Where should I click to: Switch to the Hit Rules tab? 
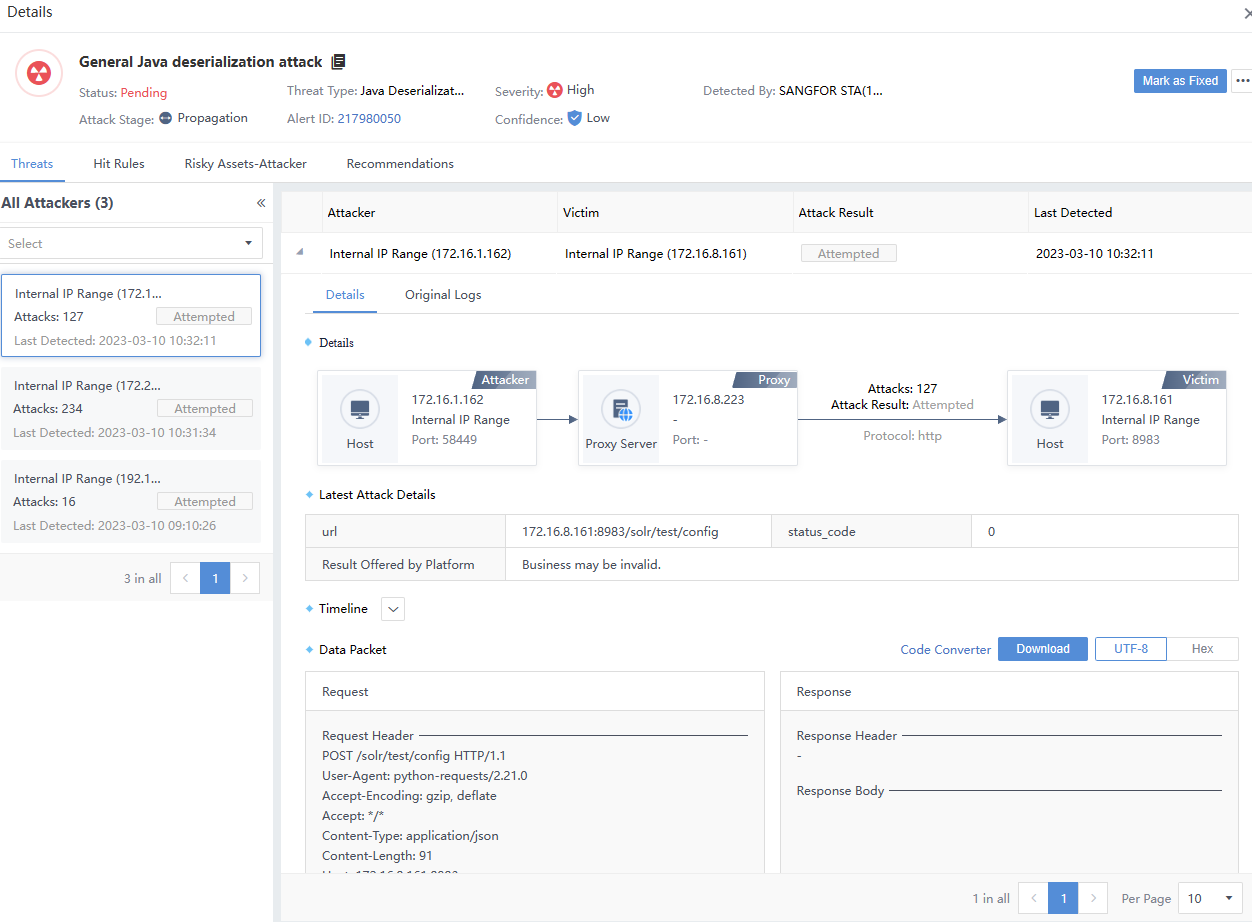[x=119, y=164]
